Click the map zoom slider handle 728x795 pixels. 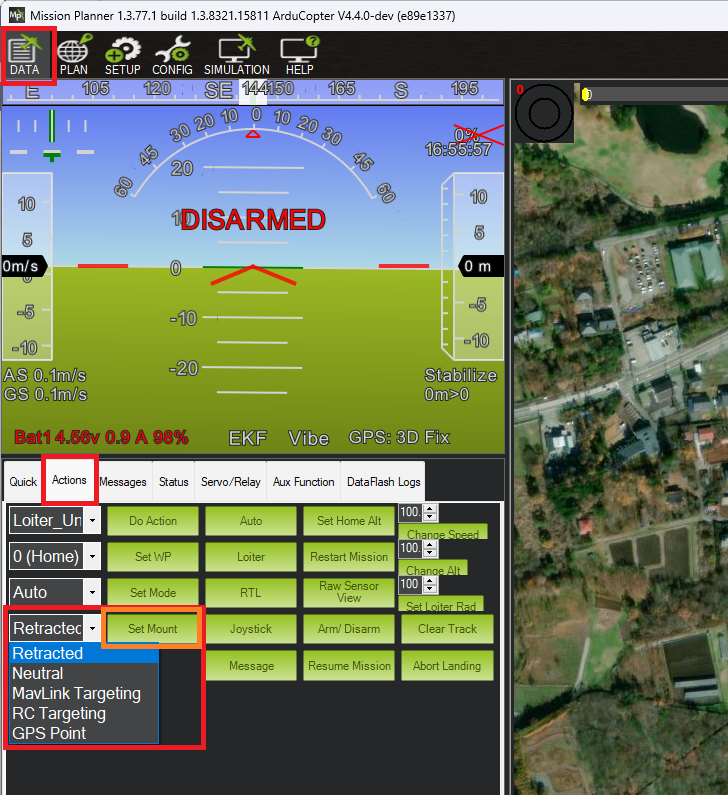coord(587,94)
